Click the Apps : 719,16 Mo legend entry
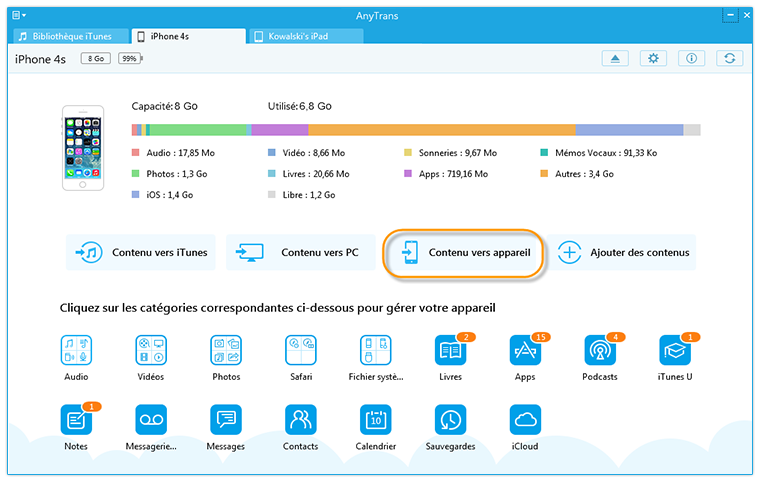 [x=446, y=174]
